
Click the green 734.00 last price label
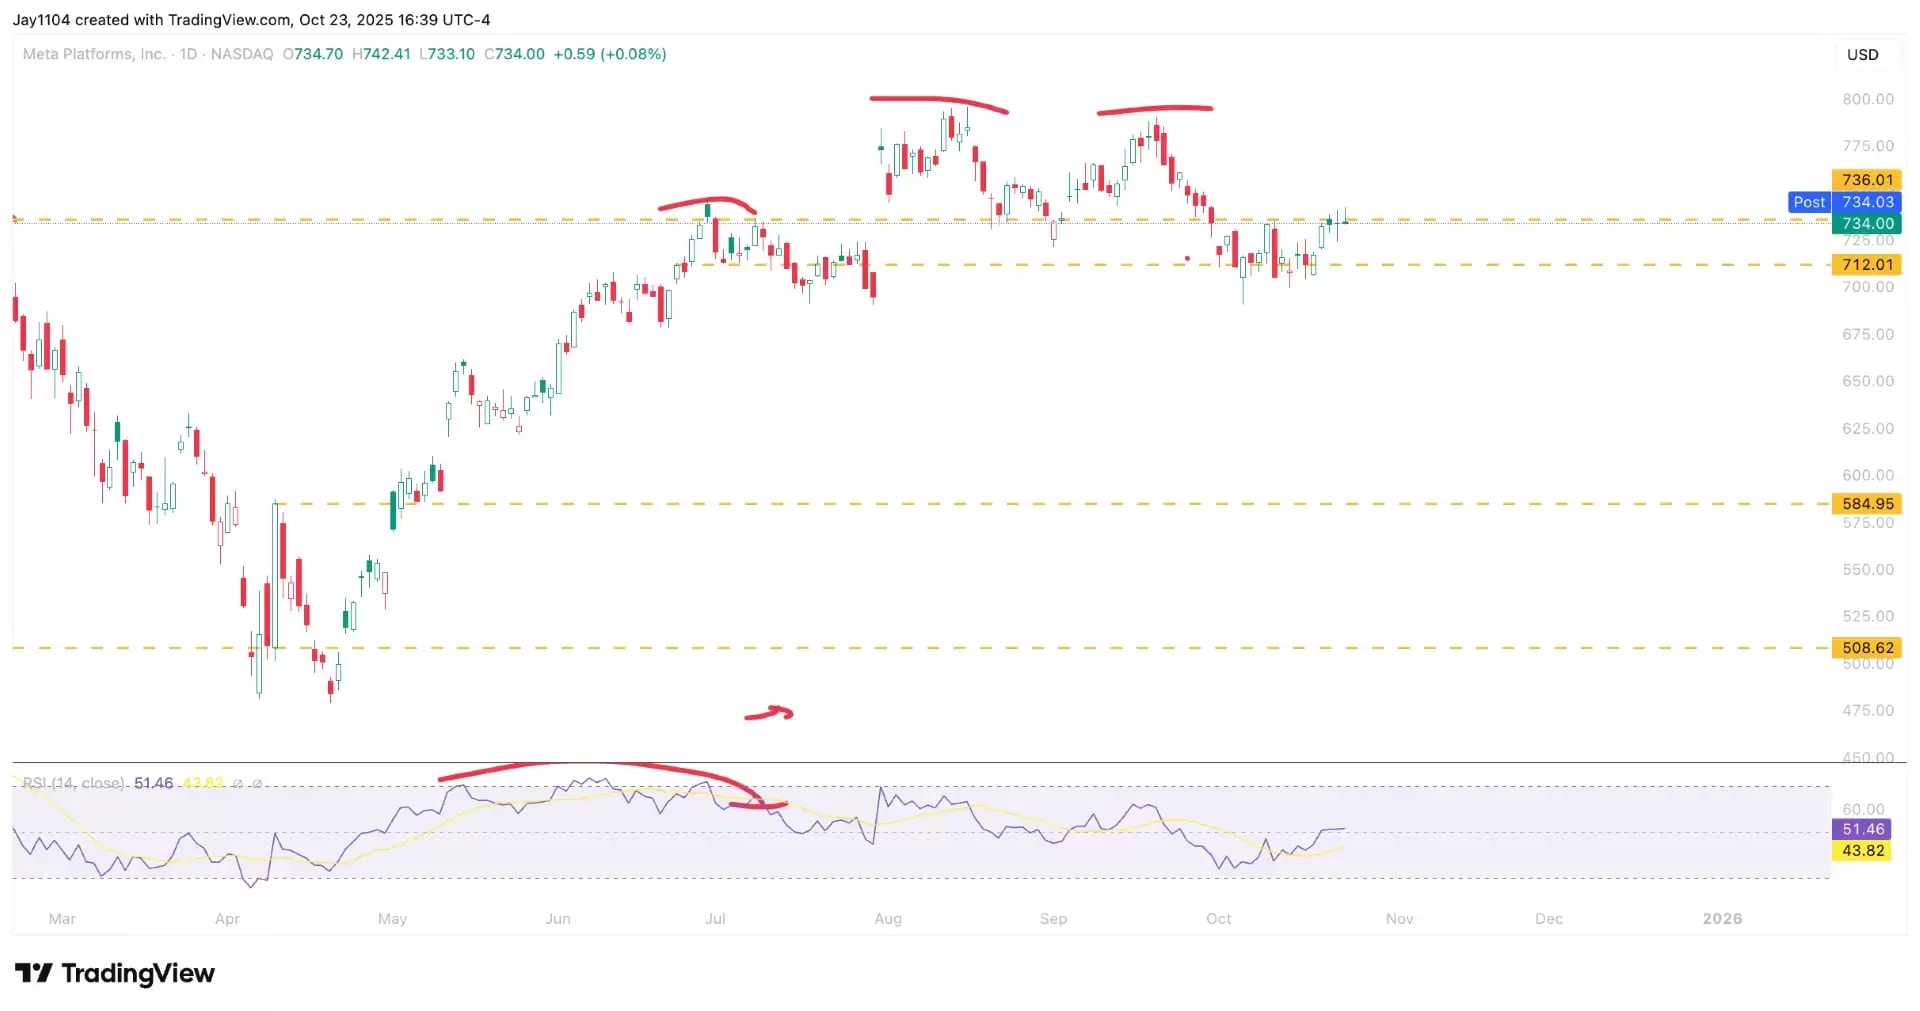point(1867,224)
